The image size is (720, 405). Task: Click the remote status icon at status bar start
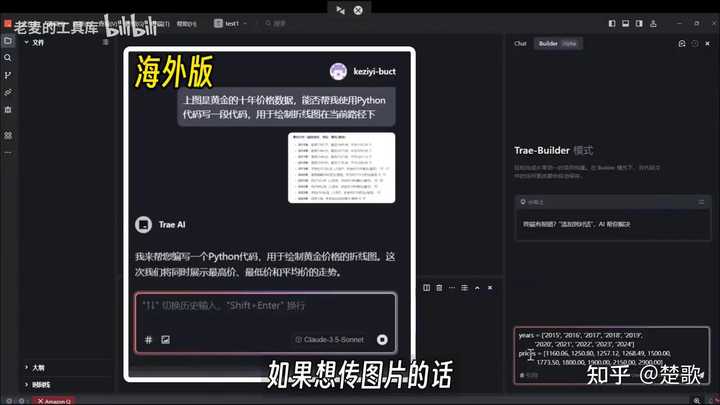(x=9, y=401)
